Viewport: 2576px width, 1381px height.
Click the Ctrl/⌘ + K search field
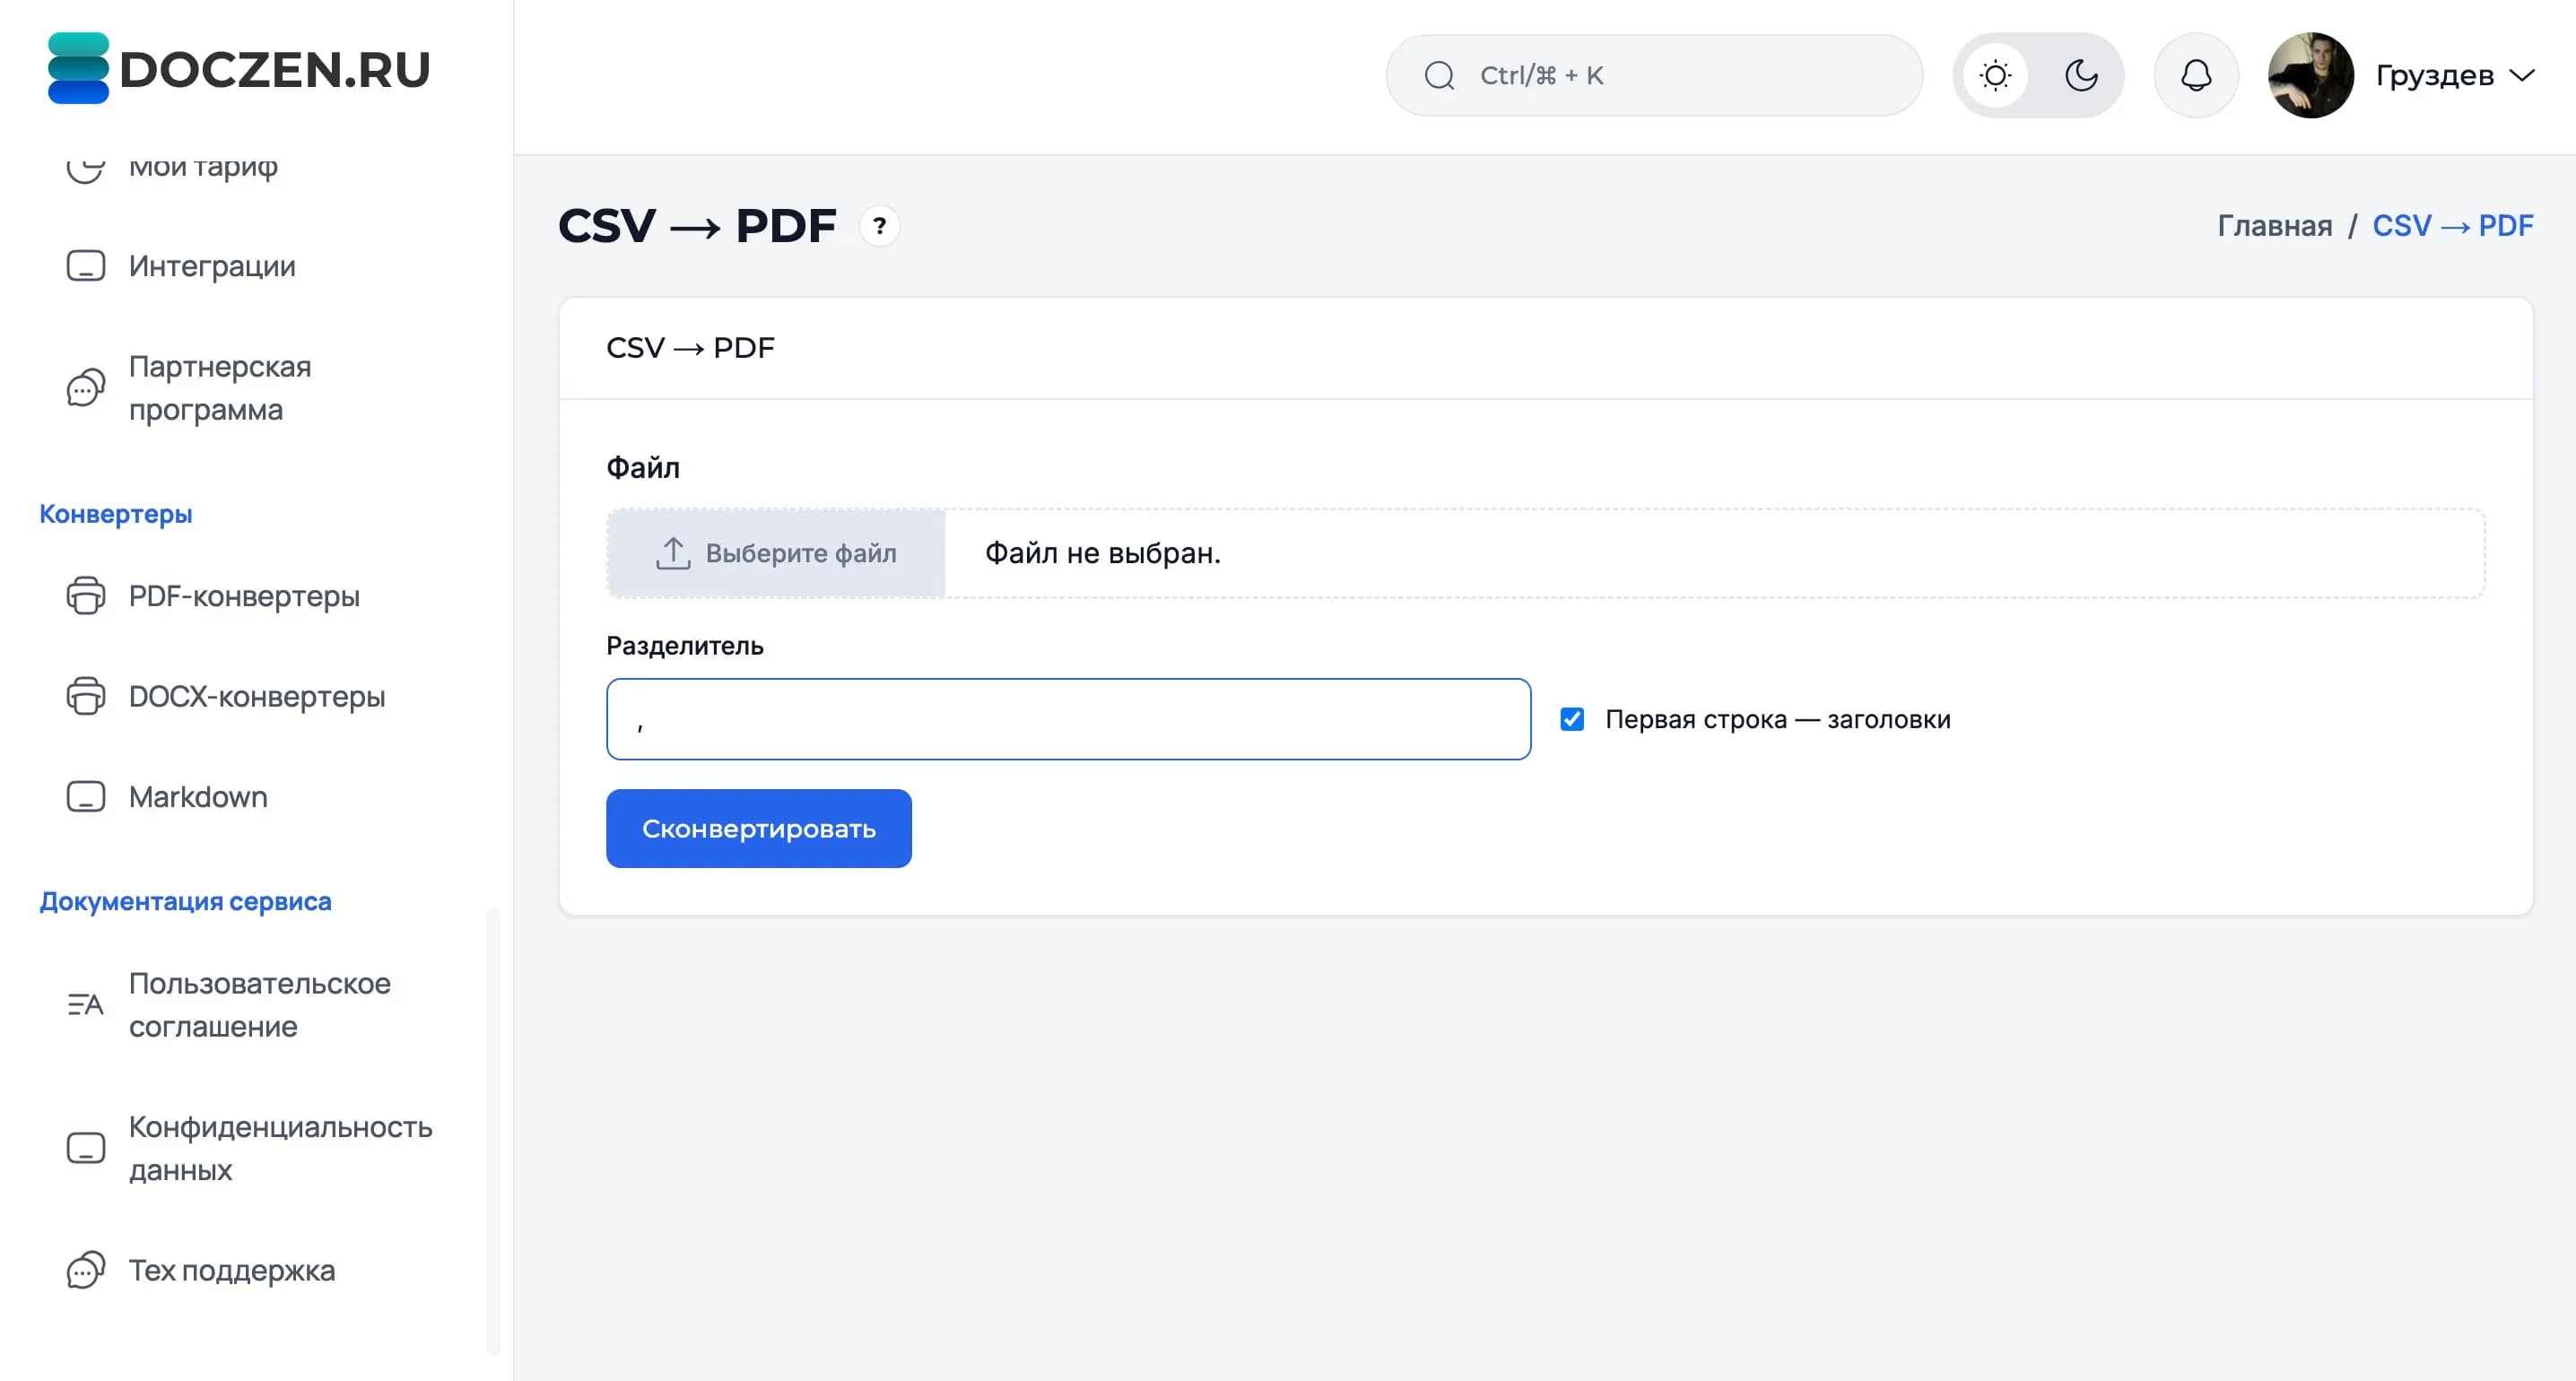click(1654, 75)
